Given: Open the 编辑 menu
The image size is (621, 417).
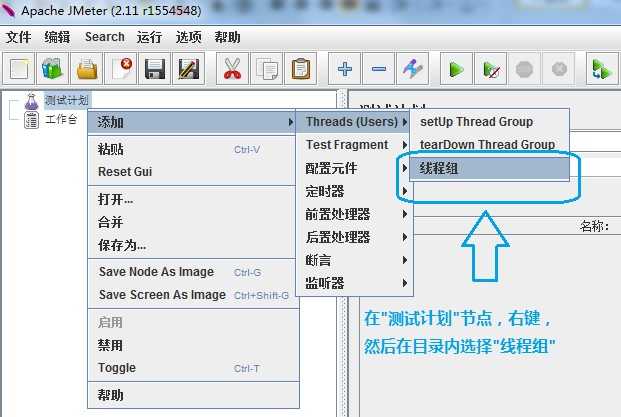Looking at the screenshot, I should pyautogui.click(x=57, y=37).
